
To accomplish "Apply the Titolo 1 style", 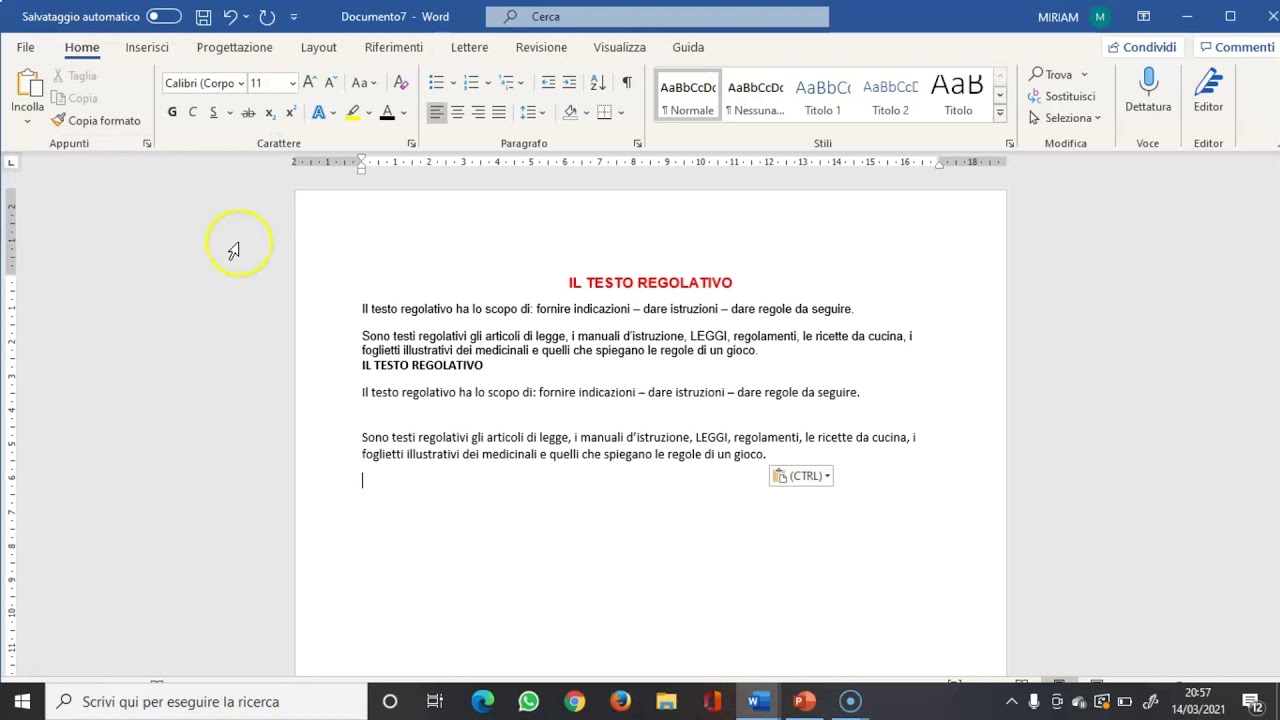I will coord(823,96).
